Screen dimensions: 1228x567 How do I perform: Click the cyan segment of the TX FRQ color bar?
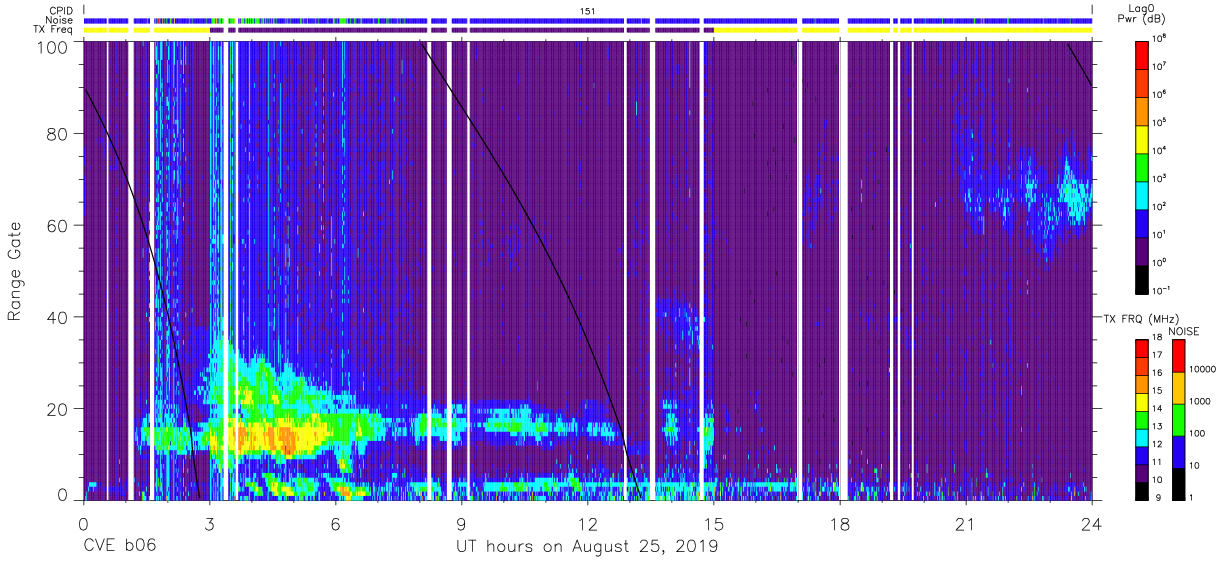(1142, 437)
